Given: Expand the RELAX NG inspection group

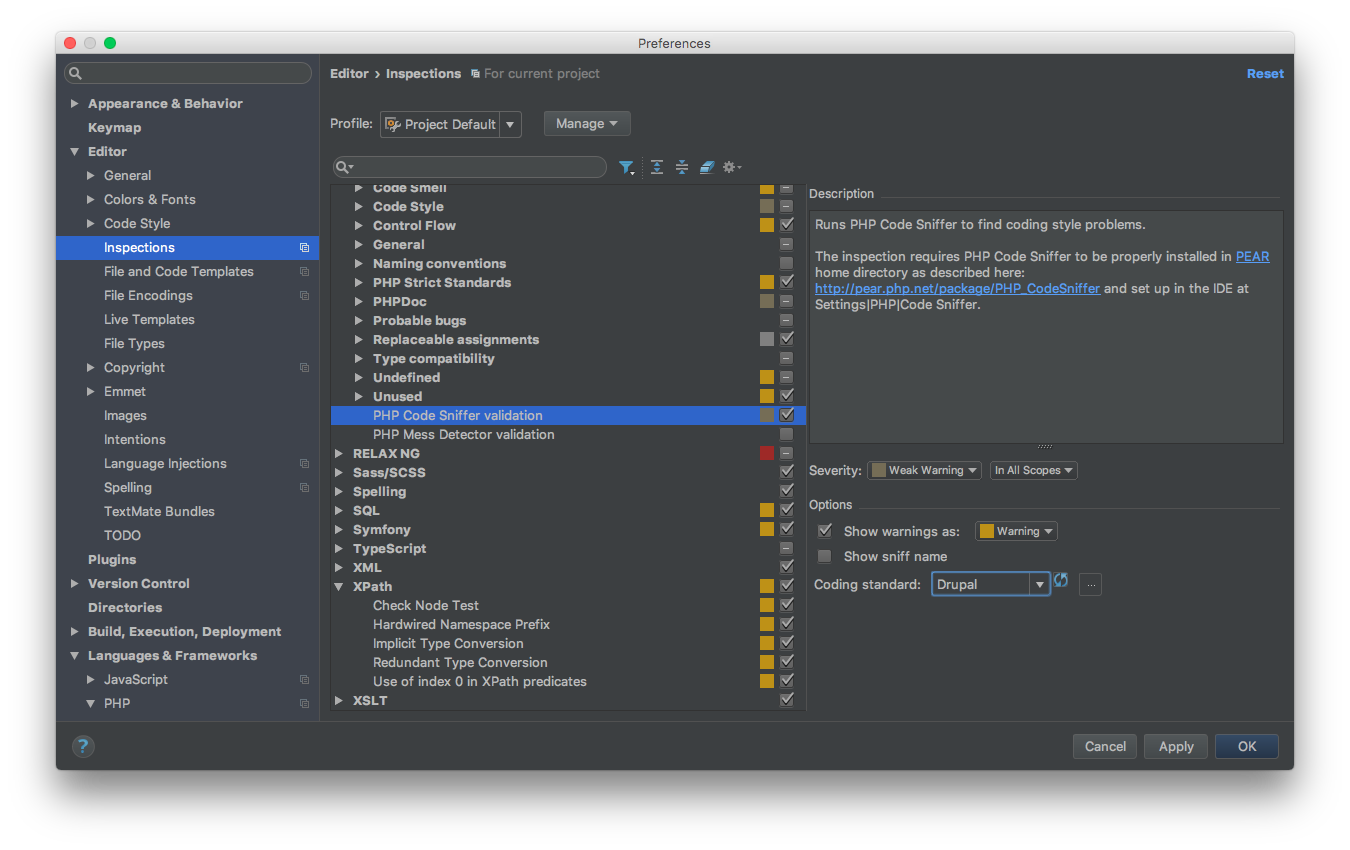Looking at the screenshot, I should [340, 453].
